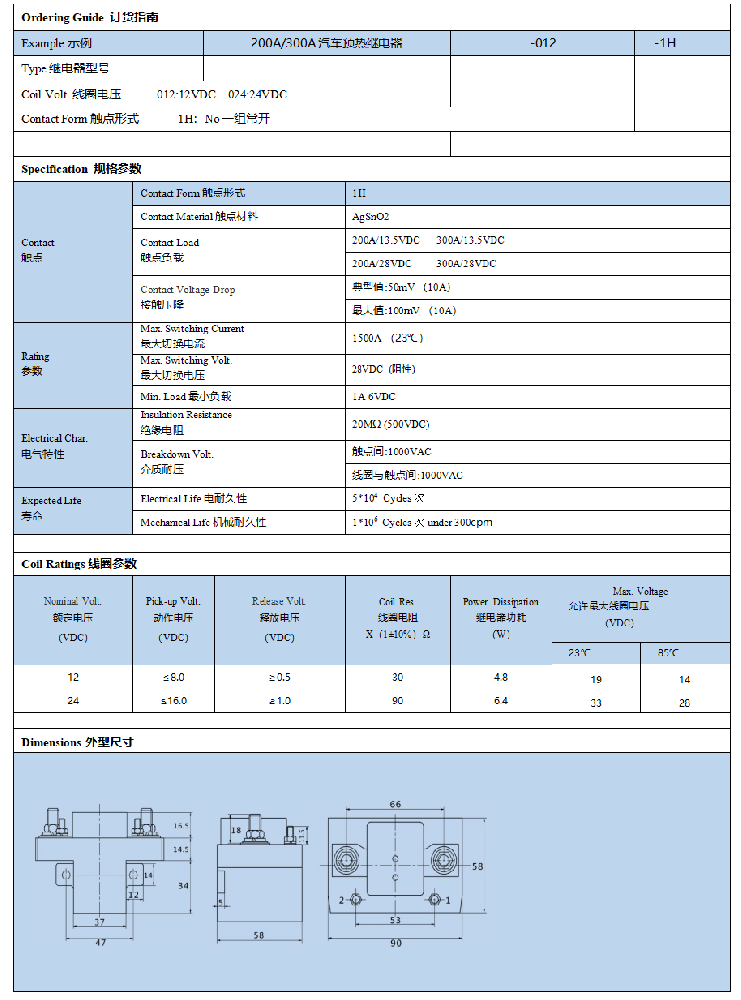Viewport: 741px width, 1000px height.
Task: Click the 'Coil Volt' label row
Action: pos(154,94)
